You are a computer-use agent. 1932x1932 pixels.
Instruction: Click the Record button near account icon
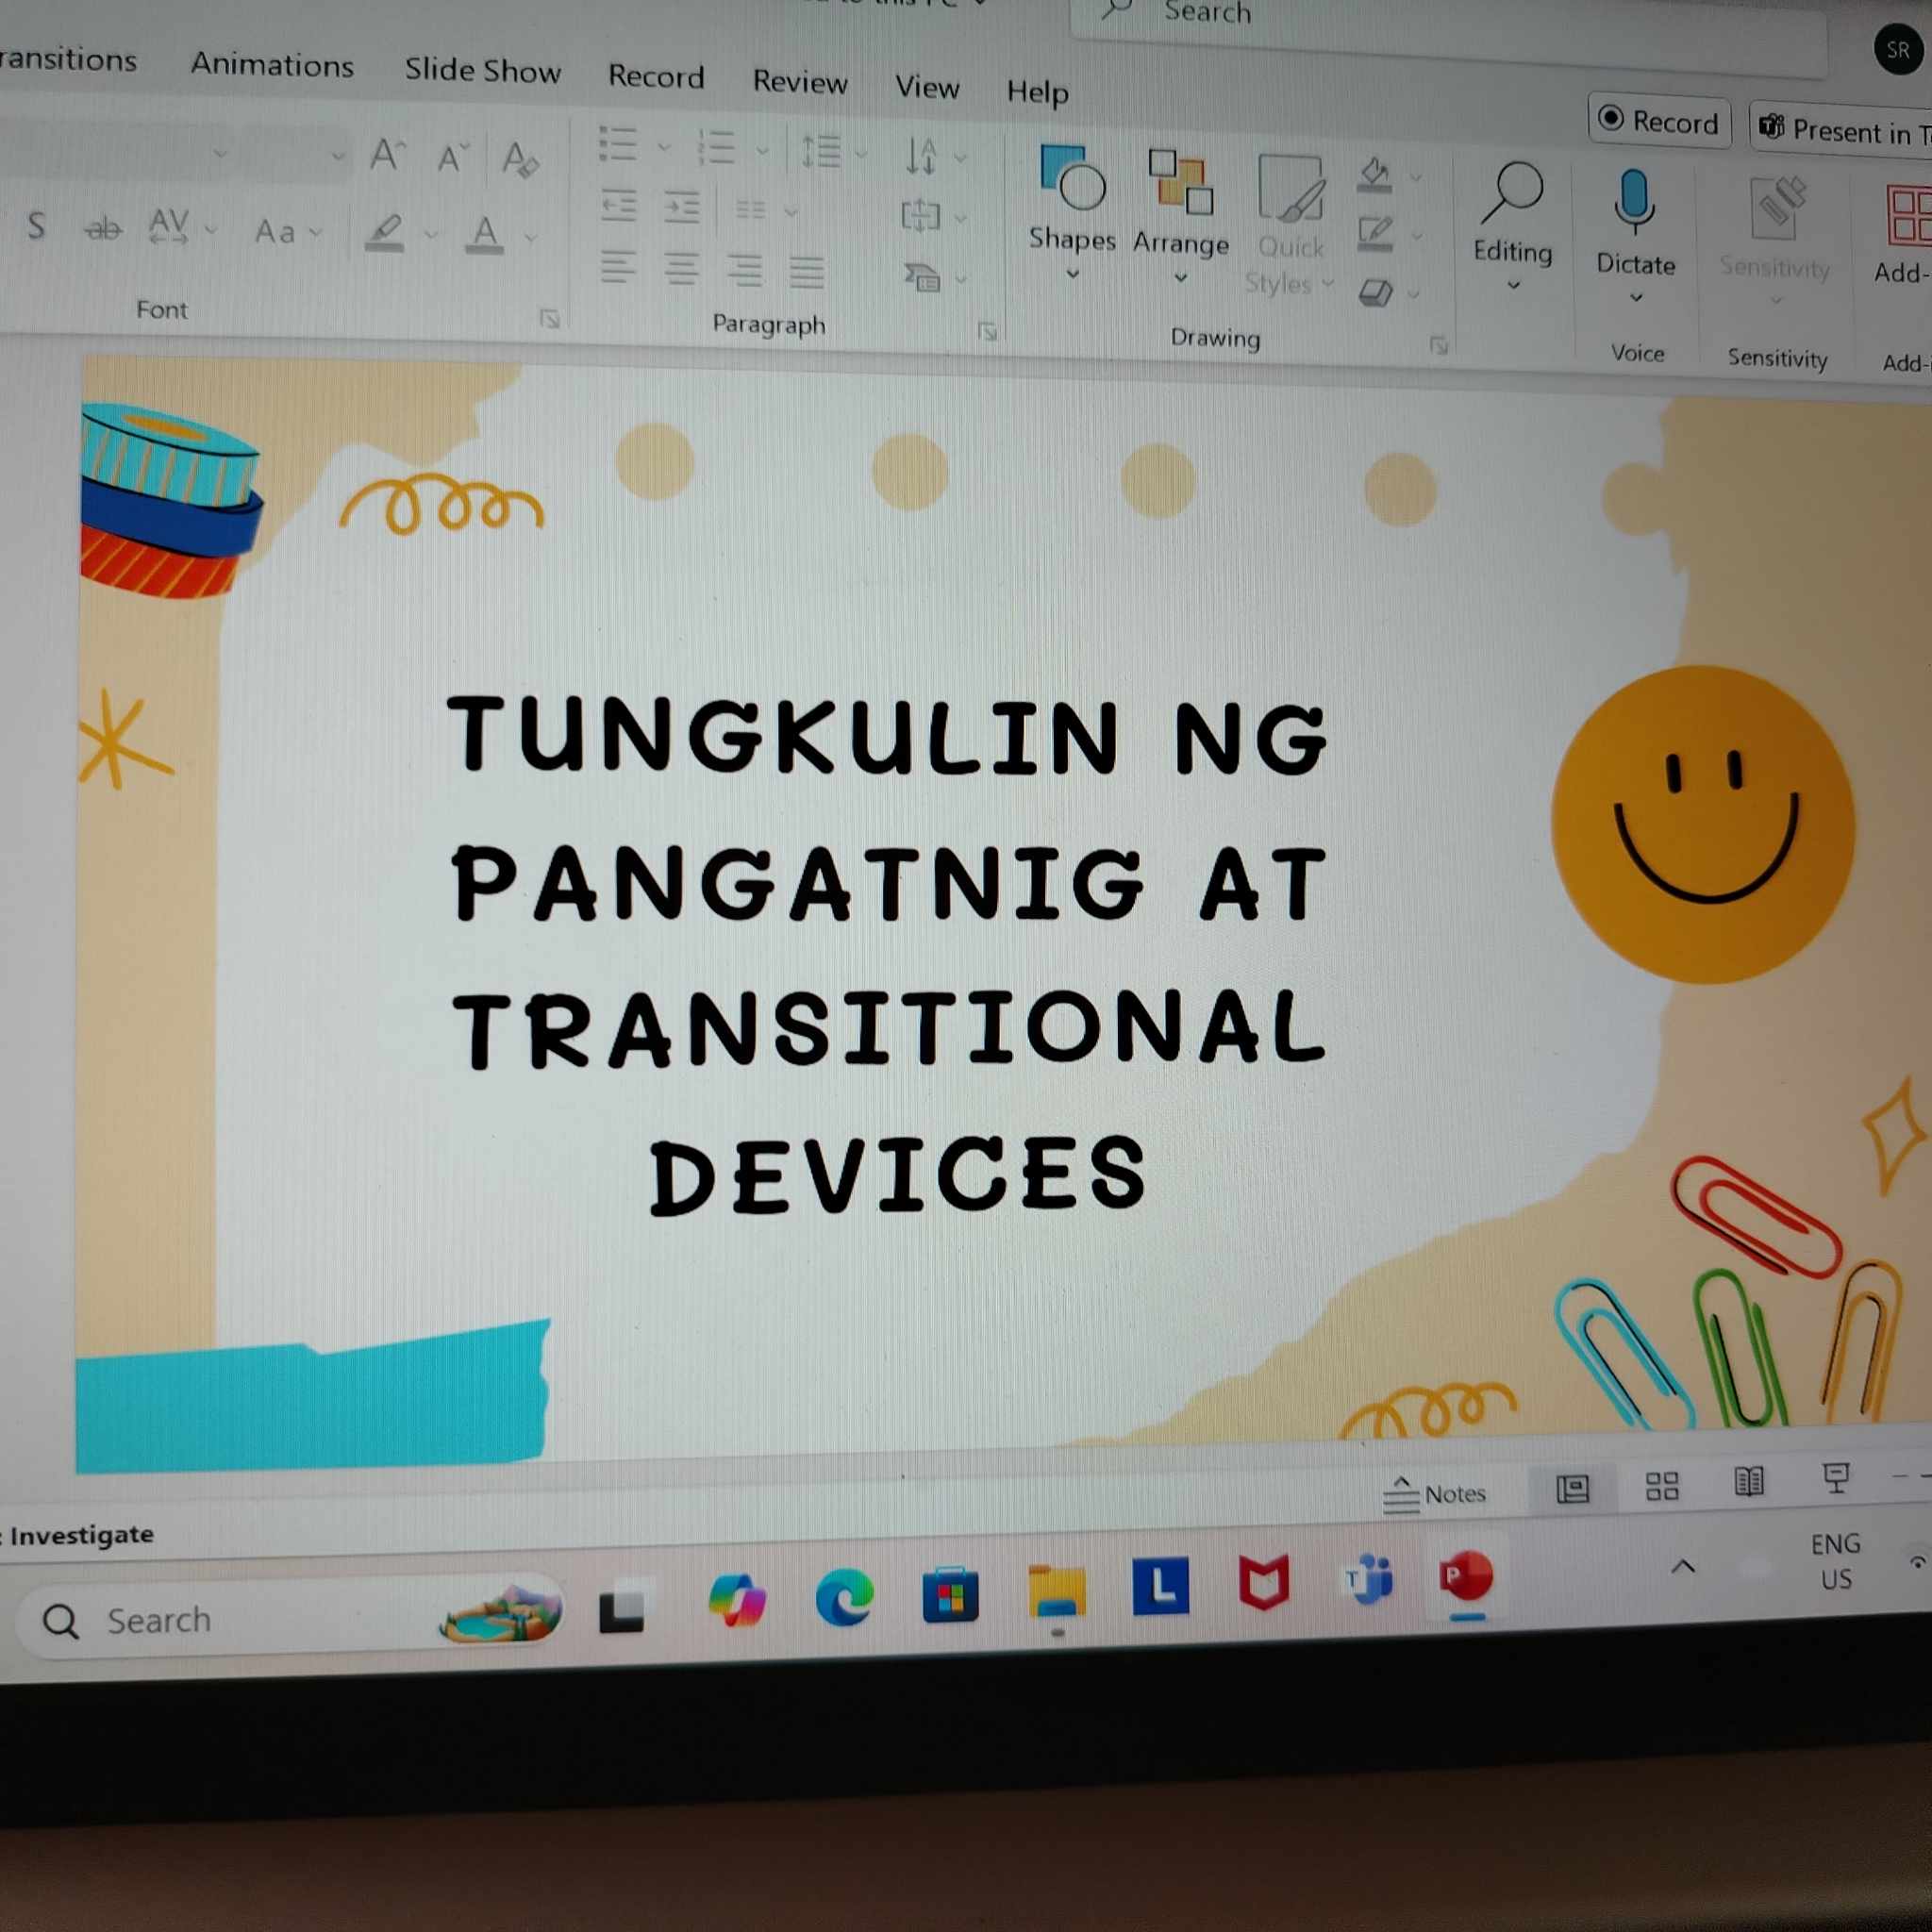(x=1659, y=122)
